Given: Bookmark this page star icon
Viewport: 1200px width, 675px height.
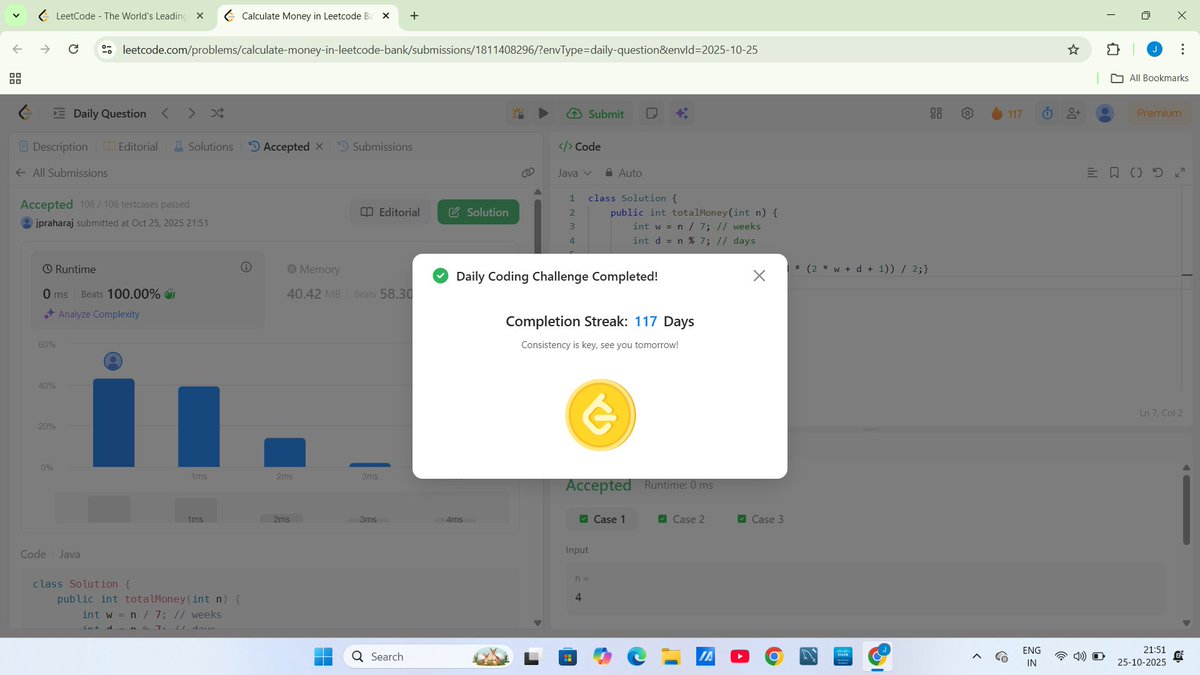Looking at the screenshot, I should coord(1073,49).
